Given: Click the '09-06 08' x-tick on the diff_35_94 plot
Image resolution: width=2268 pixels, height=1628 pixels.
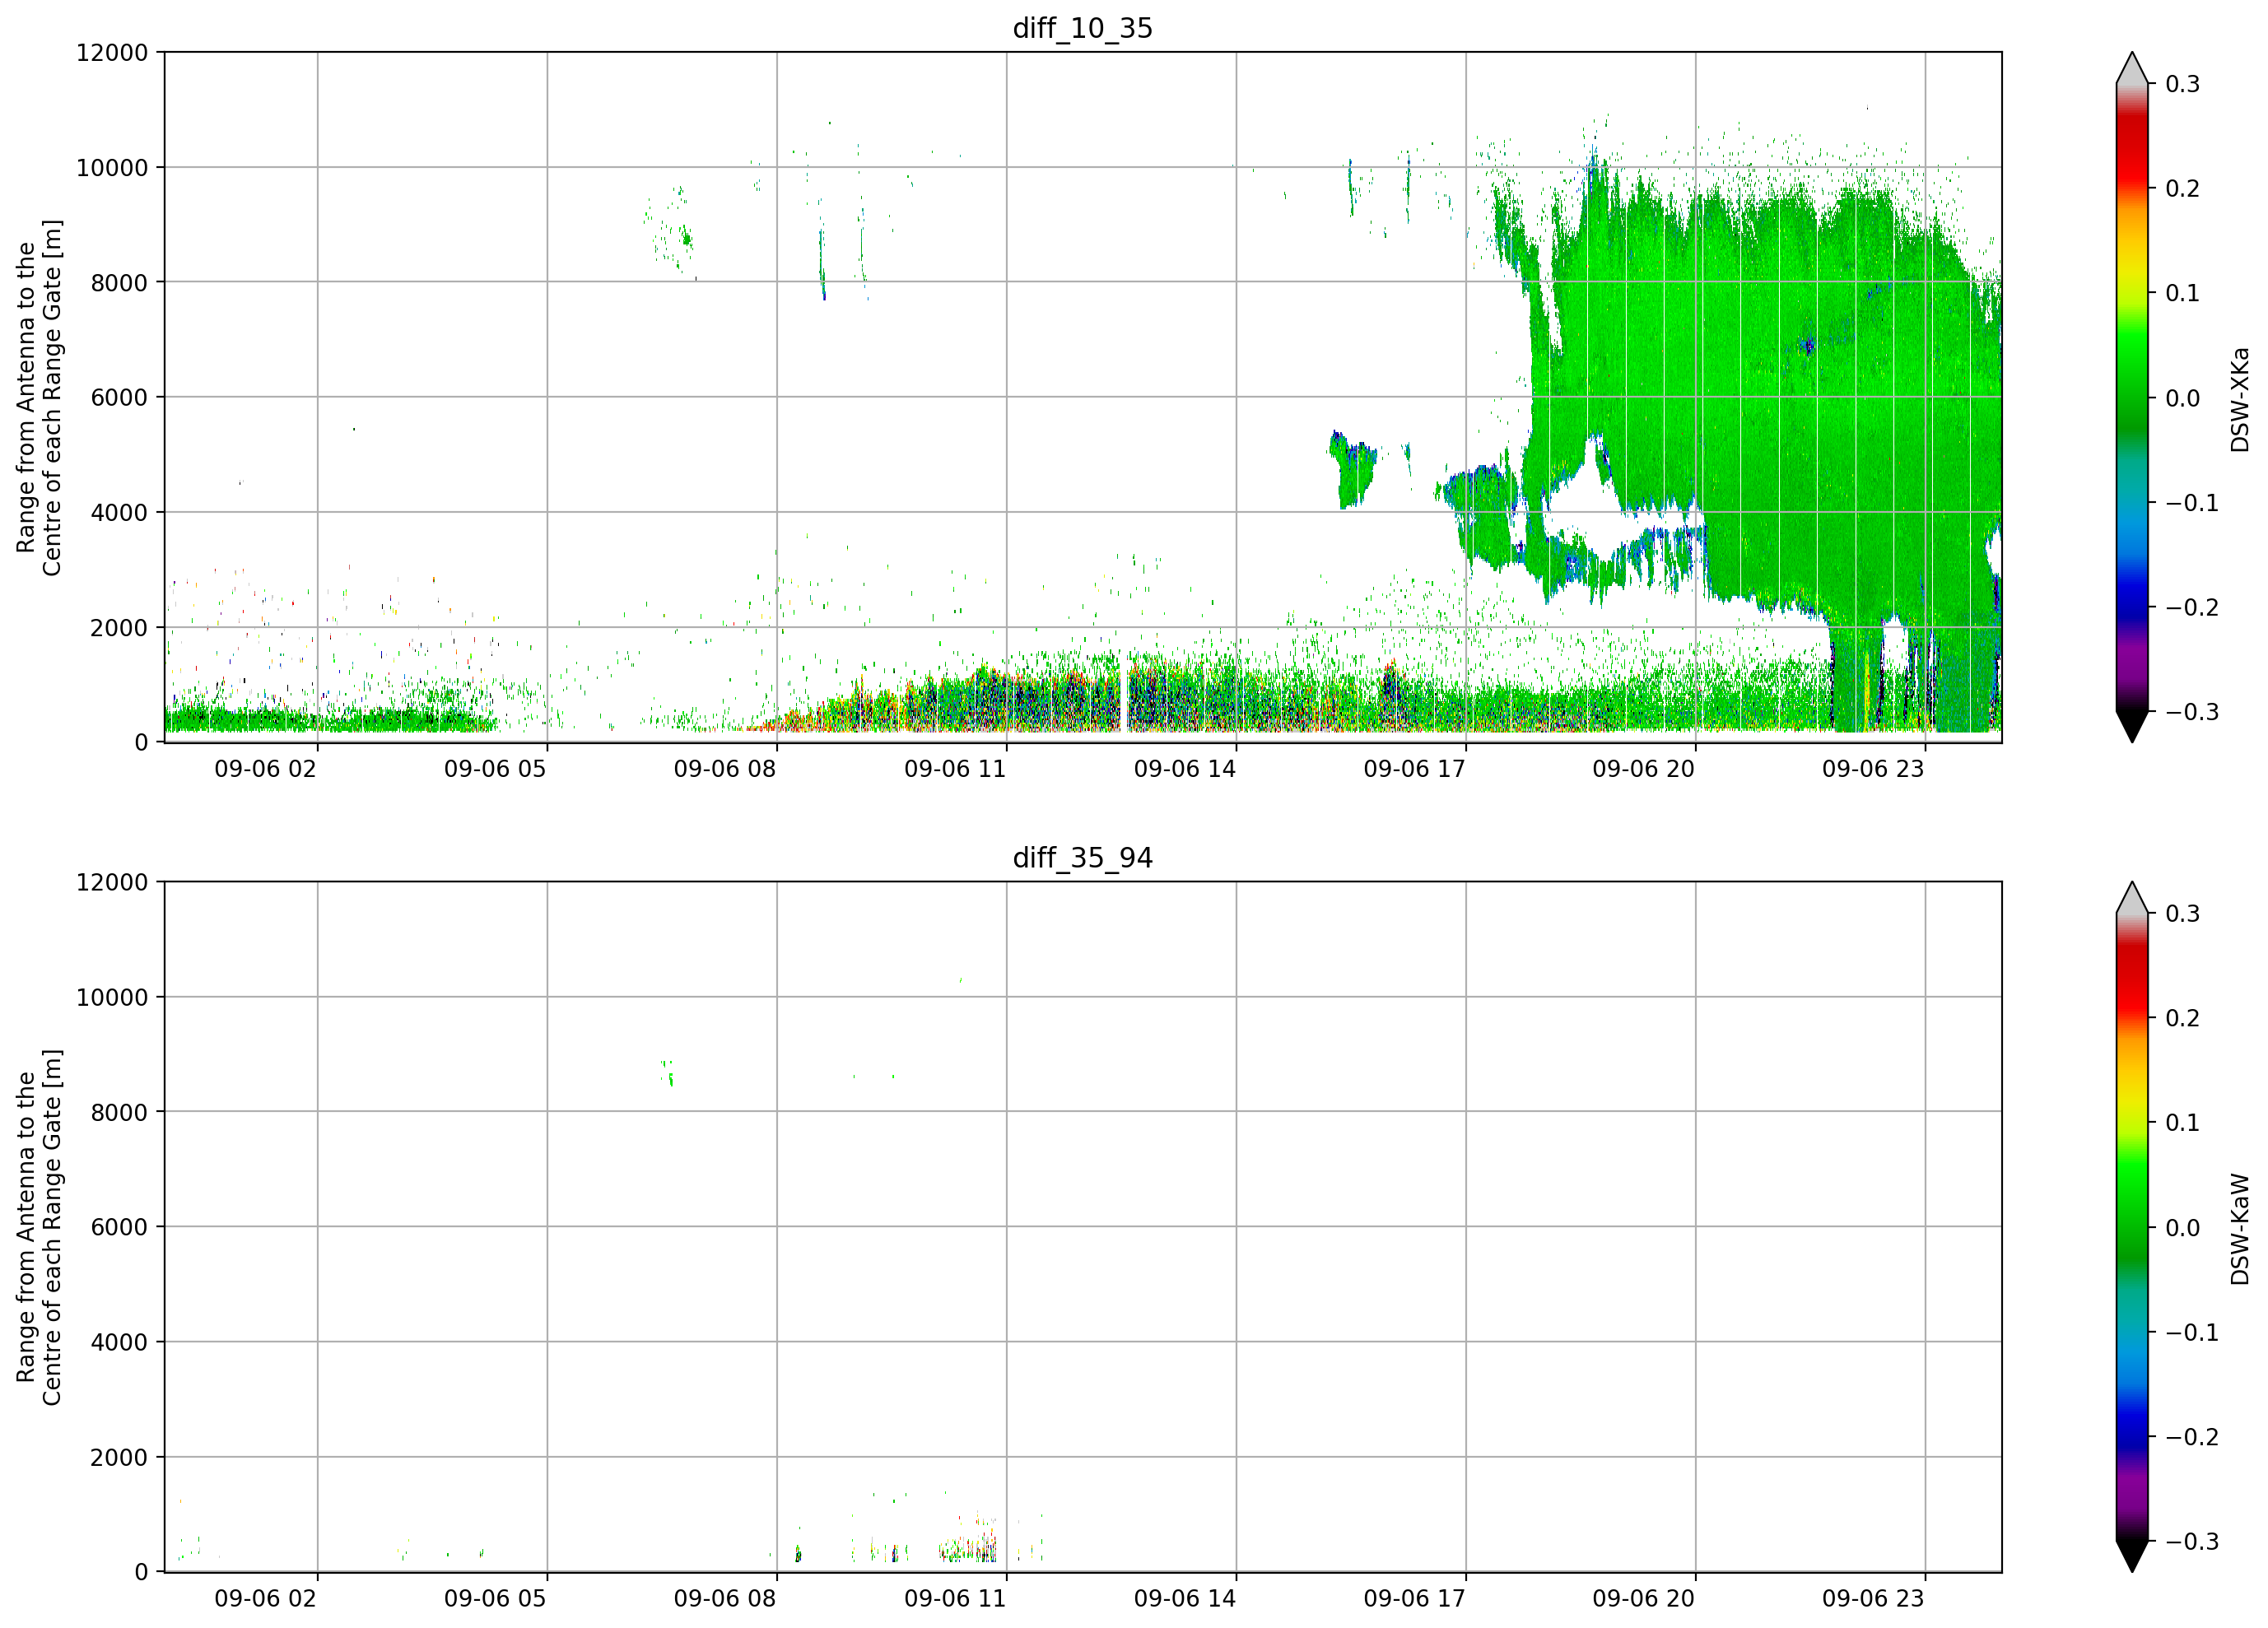Looking at the screenshot, I should pyautogui.click(x=725, y=1598).
